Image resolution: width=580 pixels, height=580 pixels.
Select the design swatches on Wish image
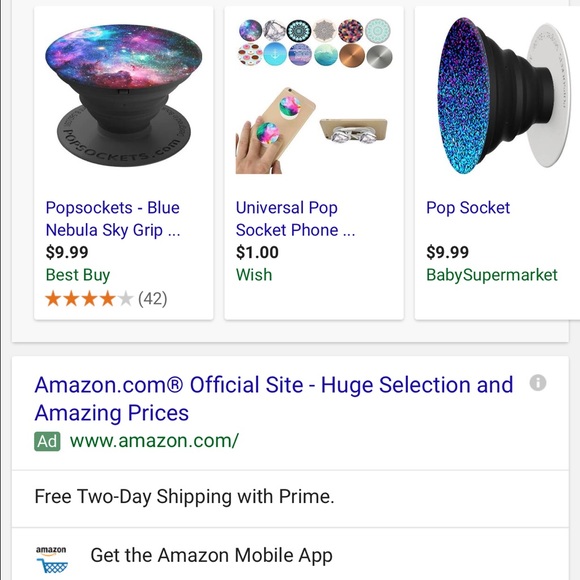pos(315,43)
